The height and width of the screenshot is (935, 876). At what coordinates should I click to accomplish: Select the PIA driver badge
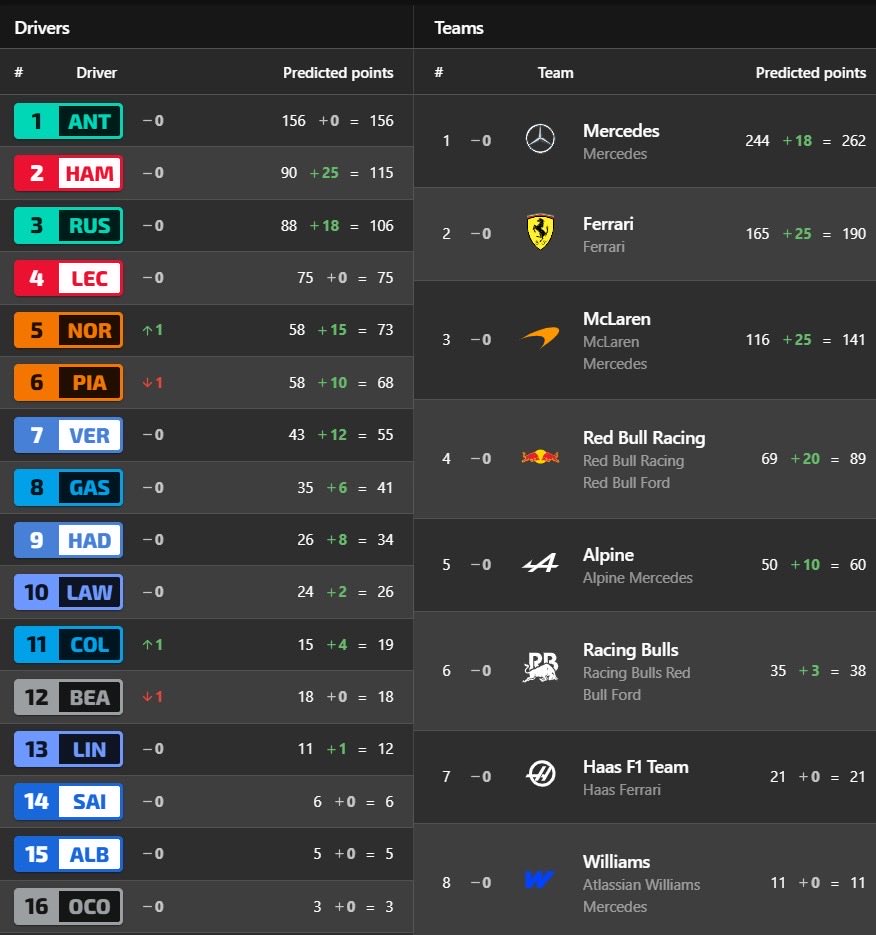(69, 382)
